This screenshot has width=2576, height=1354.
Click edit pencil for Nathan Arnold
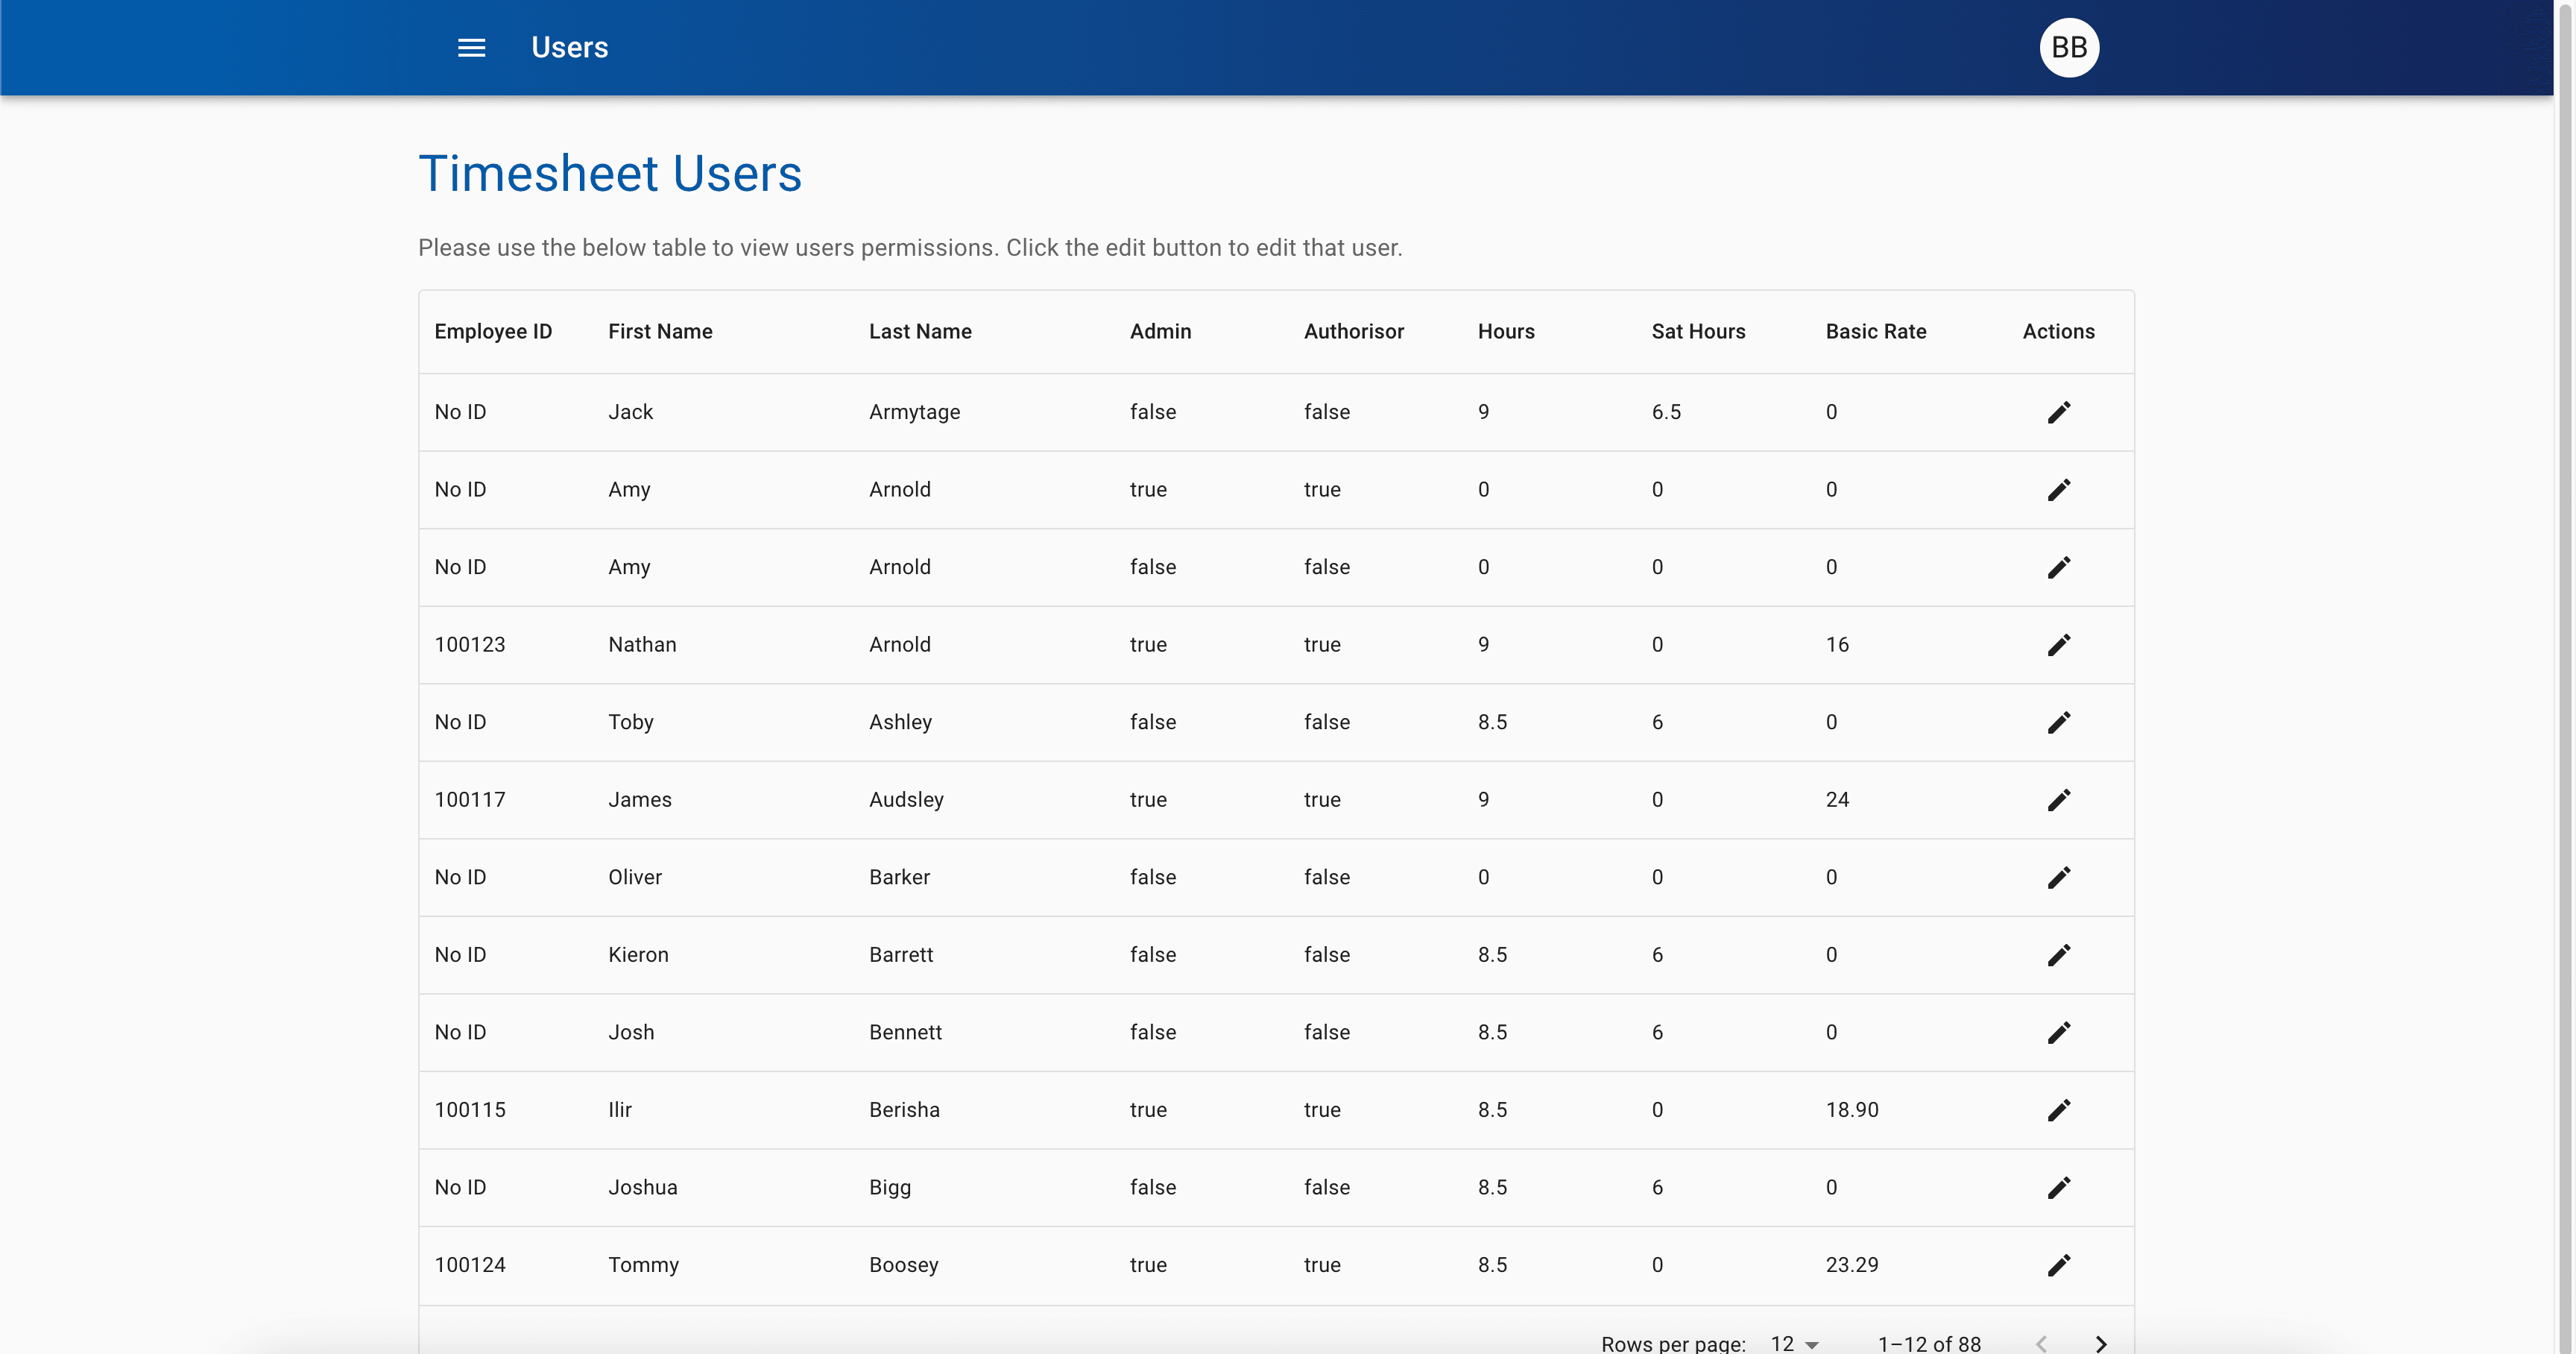point(2058,645)
